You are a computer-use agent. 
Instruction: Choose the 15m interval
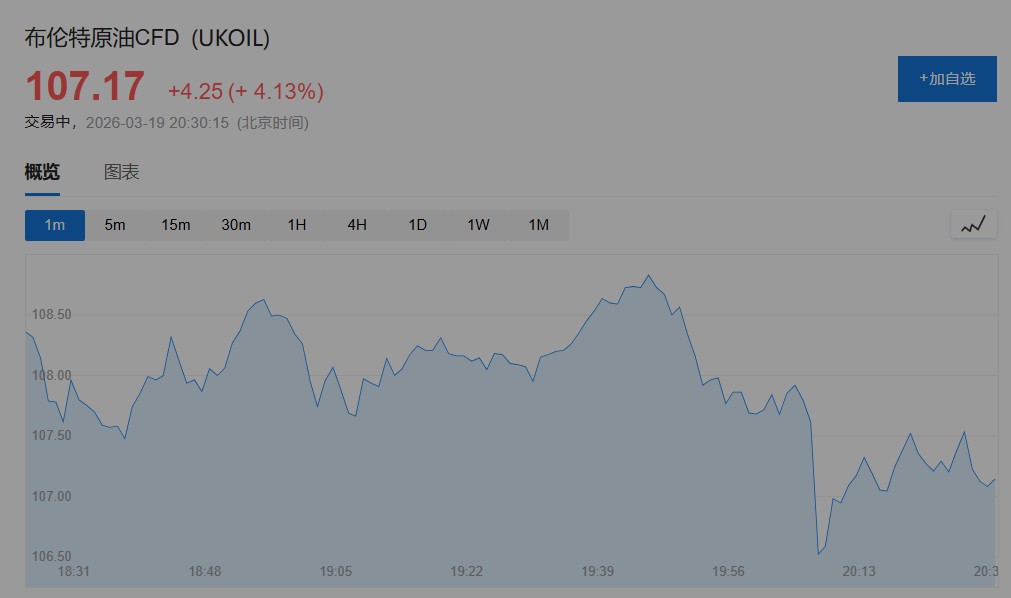(176, 225)
